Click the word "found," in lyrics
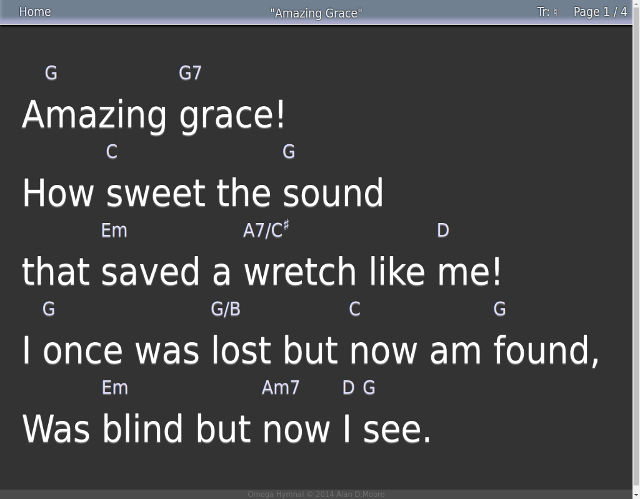 point(546,350)
